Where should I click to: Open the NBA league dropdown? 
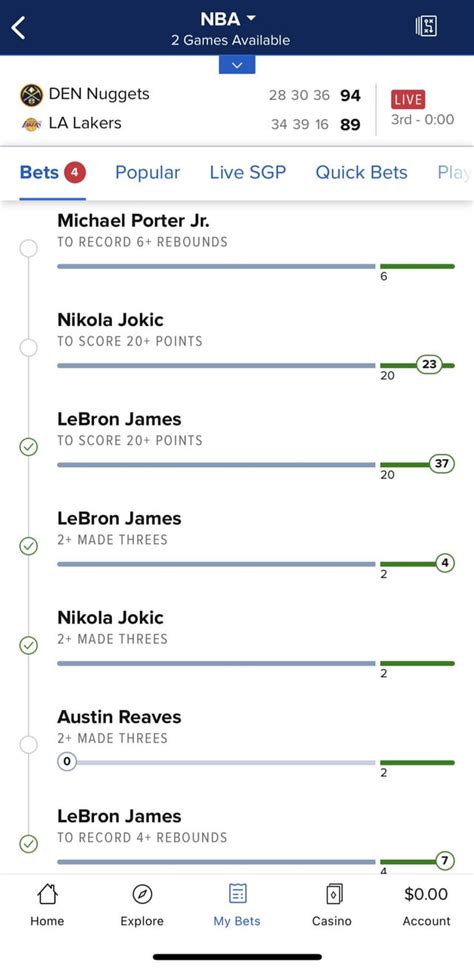[x=228, y=19]
